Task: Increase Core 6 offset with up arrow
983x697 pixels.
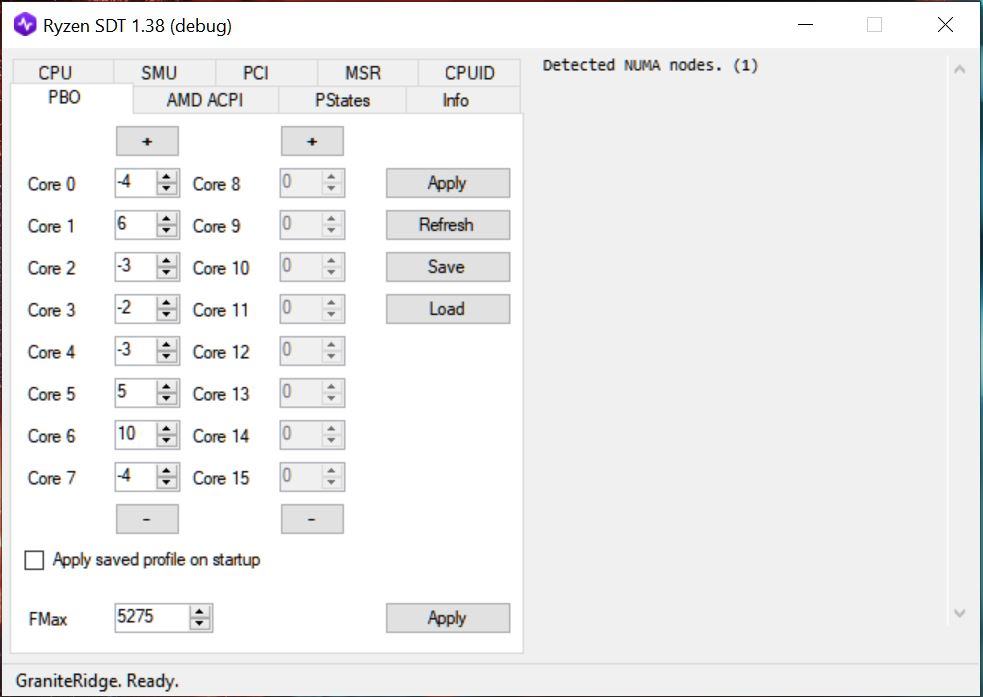Action: (167, 429)
